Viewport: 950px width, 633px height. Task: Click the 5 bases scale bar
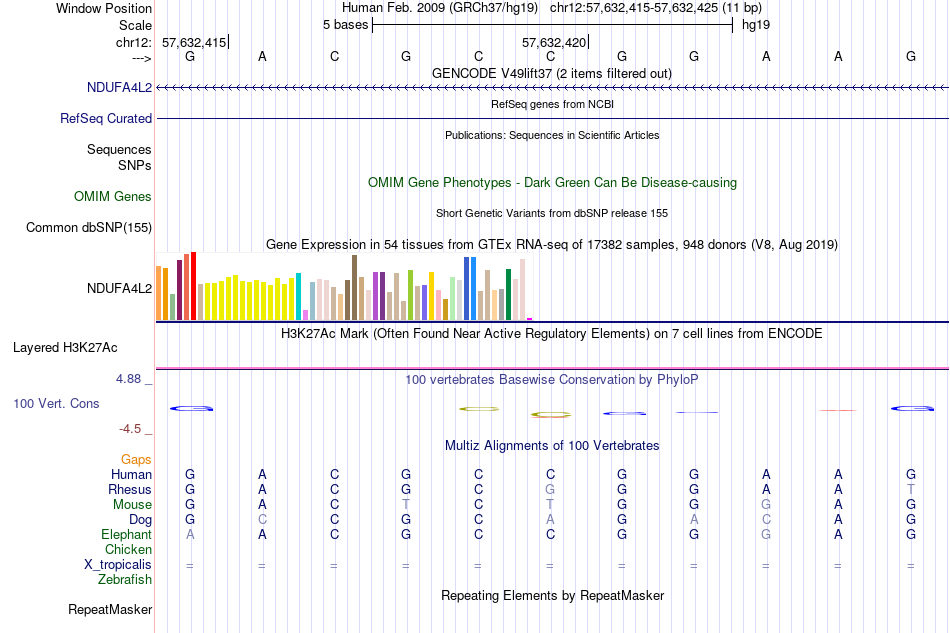553,25
